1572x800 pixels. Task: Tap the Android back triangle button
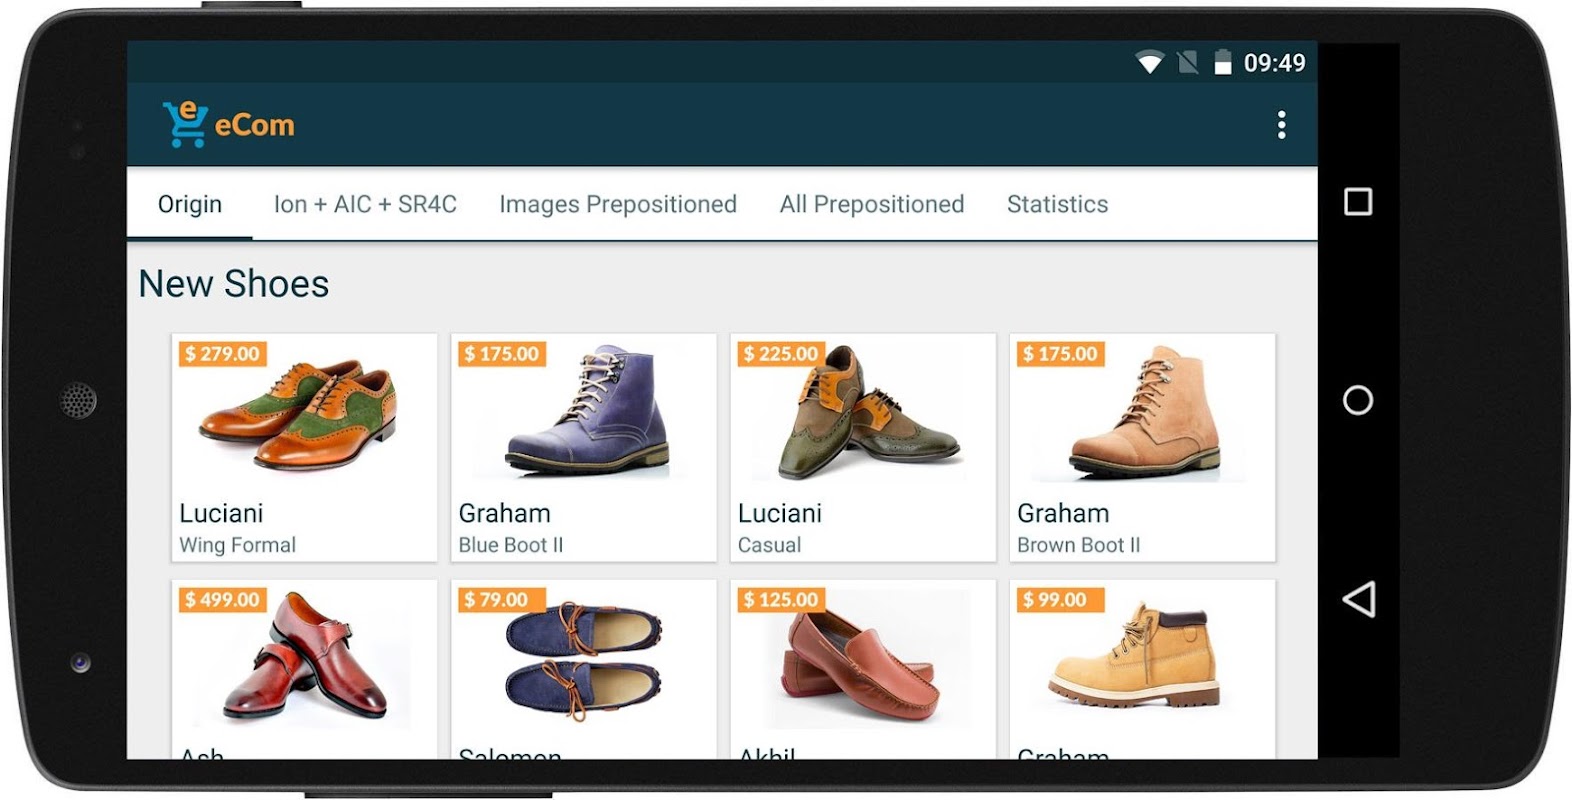pos(1357,599)
